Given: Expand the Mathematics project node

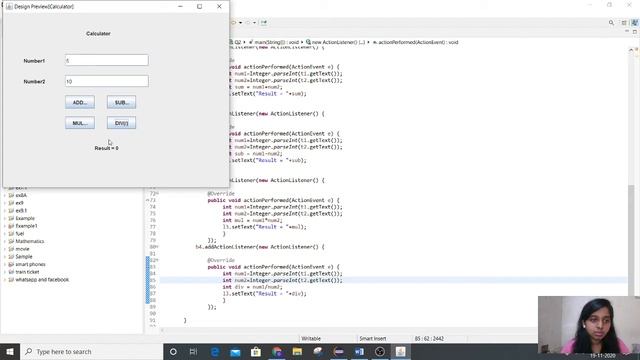Looking at the screenshot, I should point(5,241).
